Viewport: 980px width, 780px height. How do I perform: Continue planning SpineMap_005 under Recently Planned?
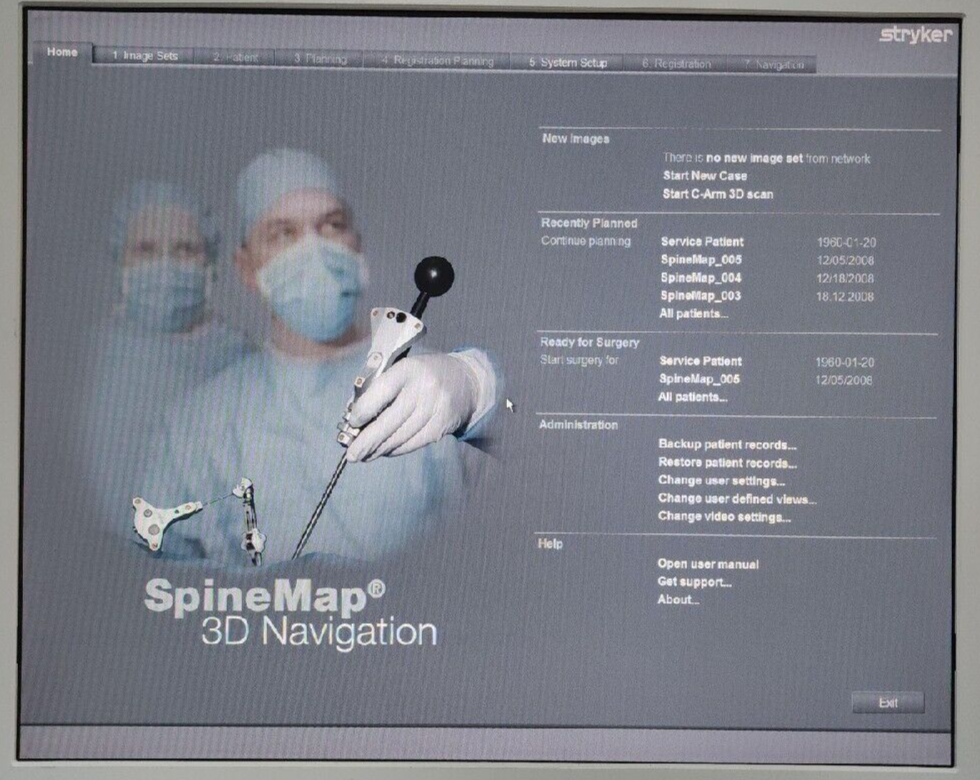click(x=701, y=260)
